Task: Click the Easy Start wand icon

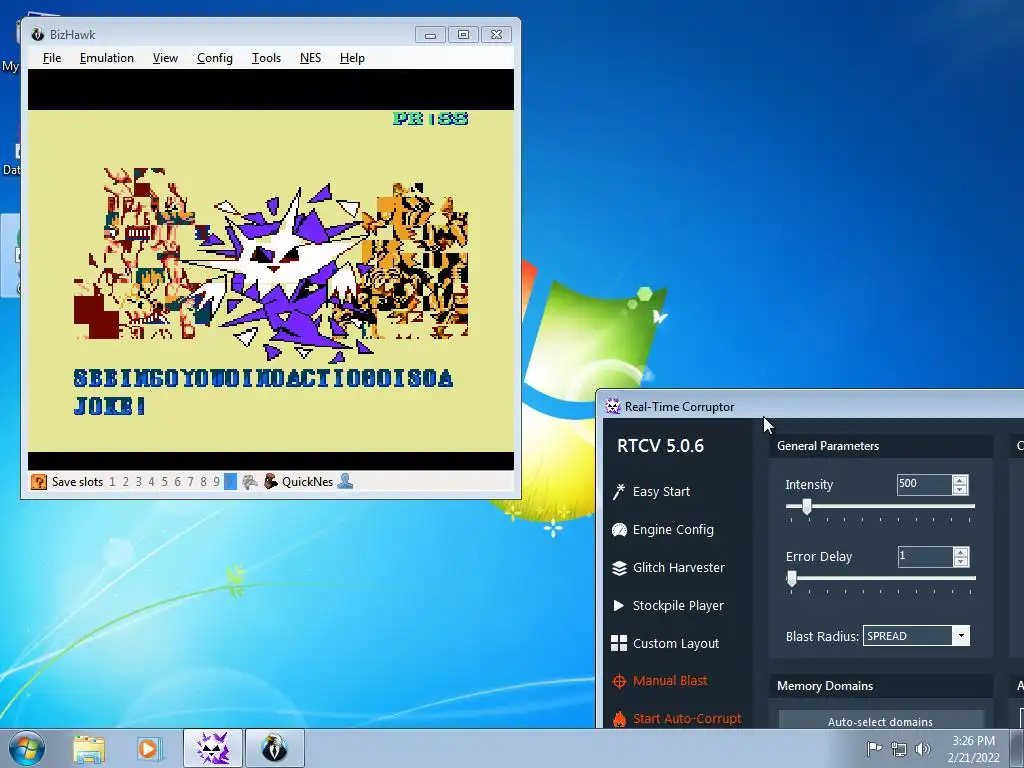Action: tap(618, 492)
